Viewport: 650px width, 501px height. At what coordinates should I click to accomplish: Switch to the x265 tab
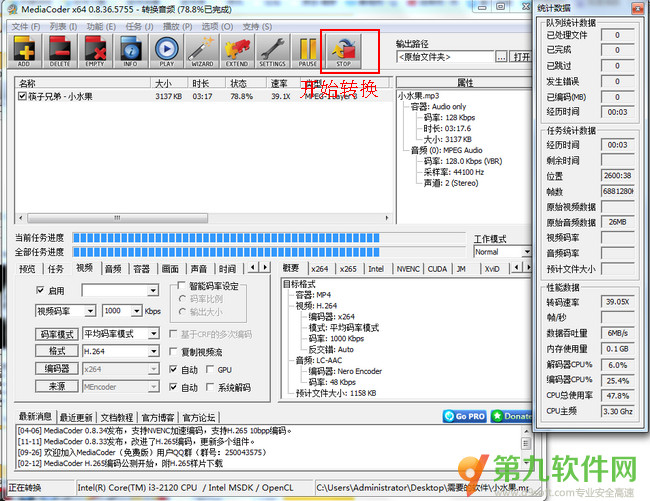[348, 269]
